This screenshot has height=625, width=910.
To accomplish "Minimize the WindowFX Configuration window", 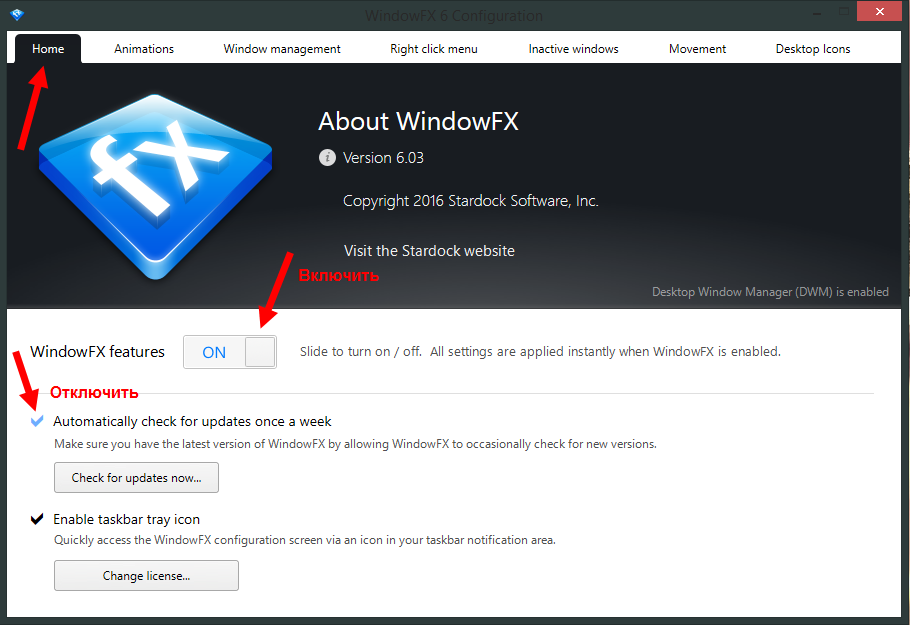I will 817,13.
